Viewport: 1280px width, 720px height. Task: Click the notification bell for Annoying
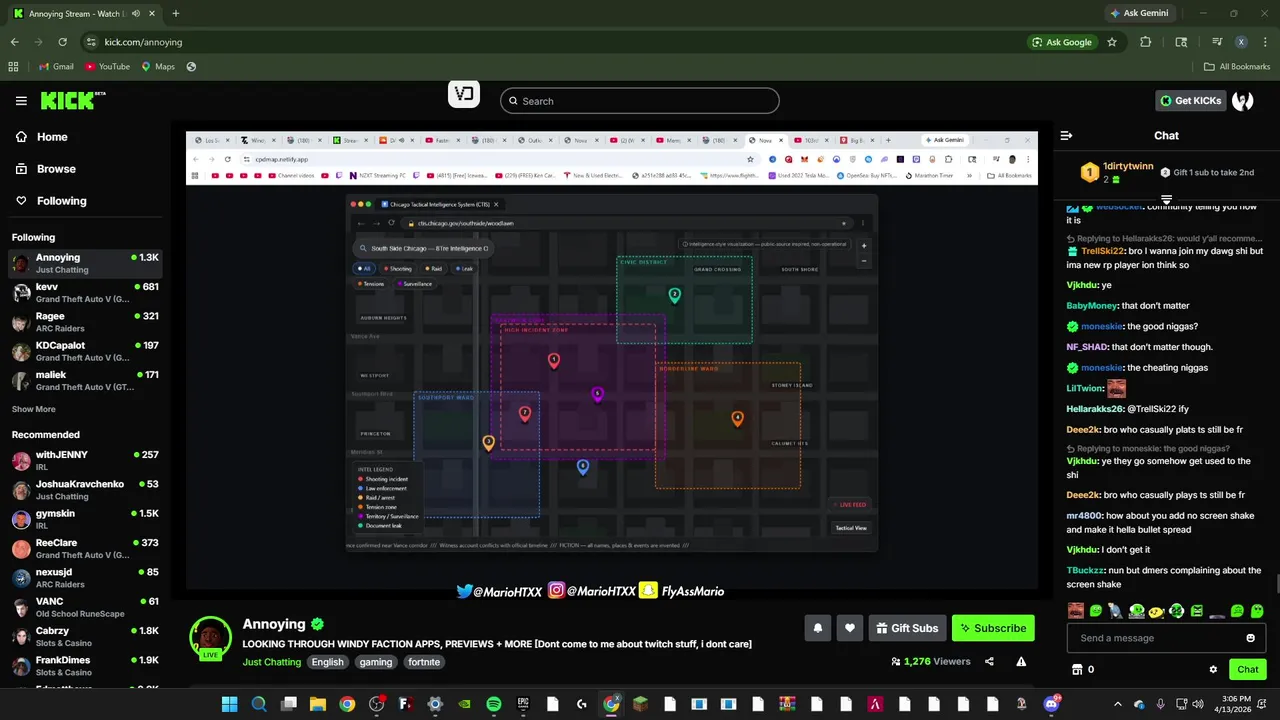click(x=817, y=628)
